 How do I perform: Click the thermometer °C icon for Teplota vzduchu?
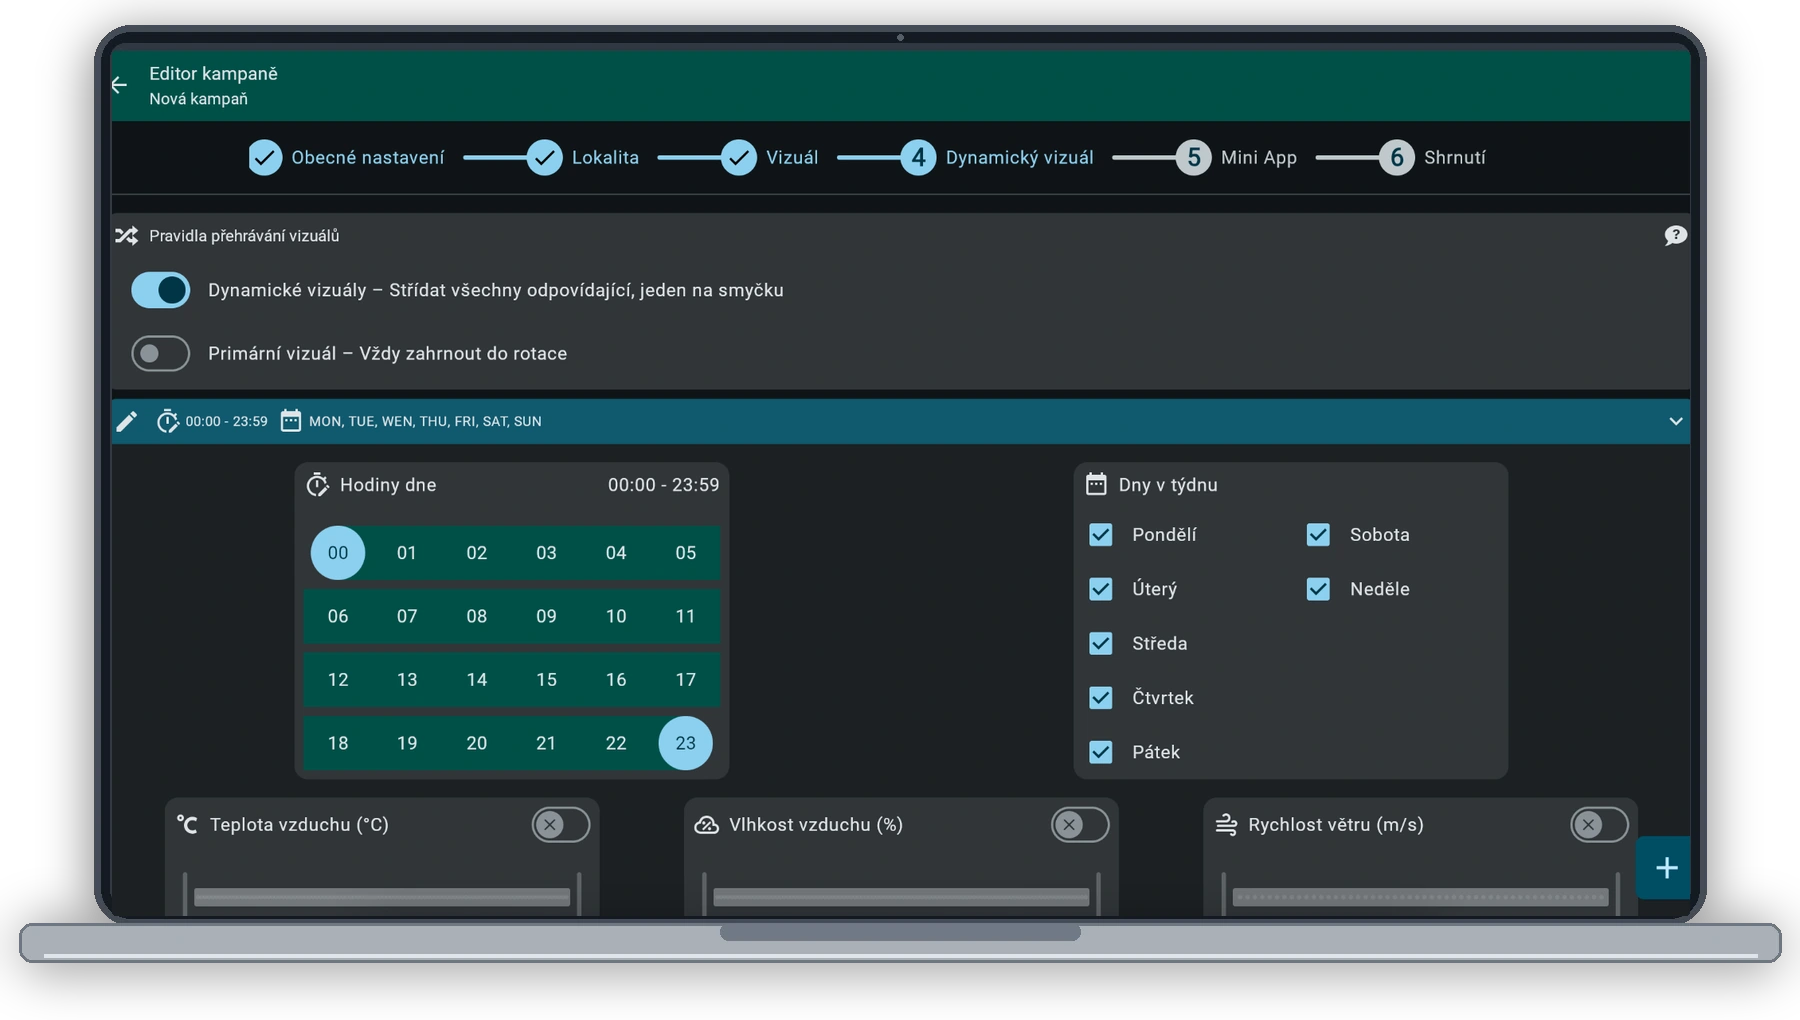187,825
